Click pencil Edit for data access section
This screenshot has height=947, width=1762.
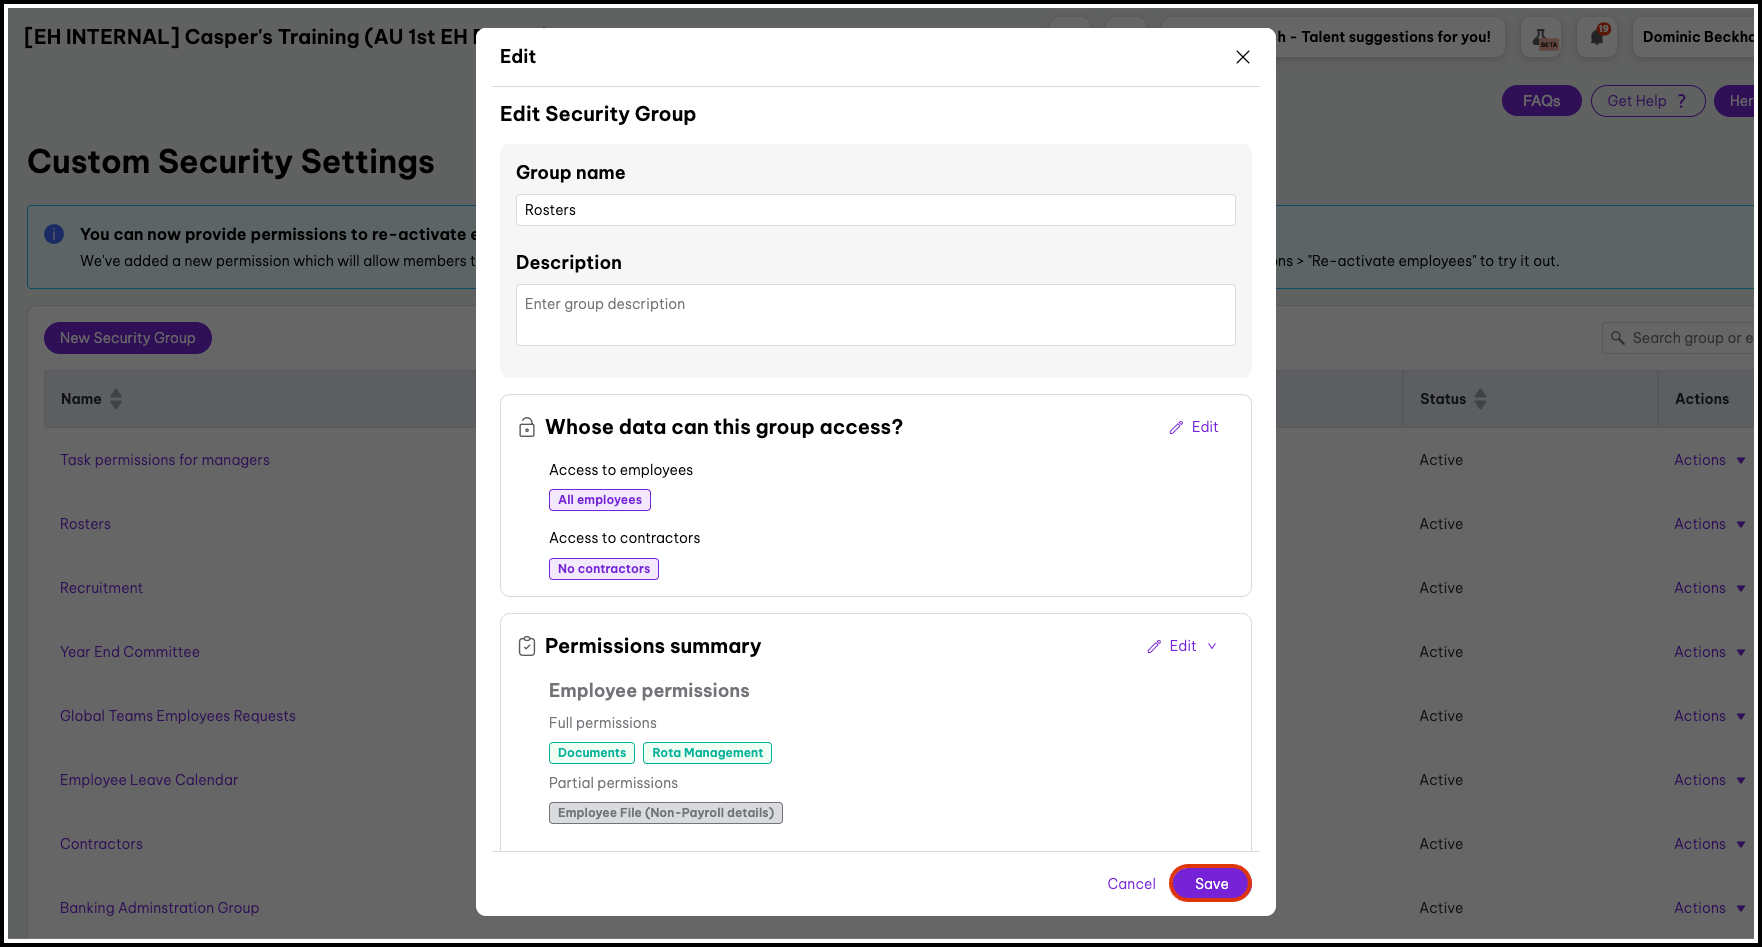coord(1194,427)
